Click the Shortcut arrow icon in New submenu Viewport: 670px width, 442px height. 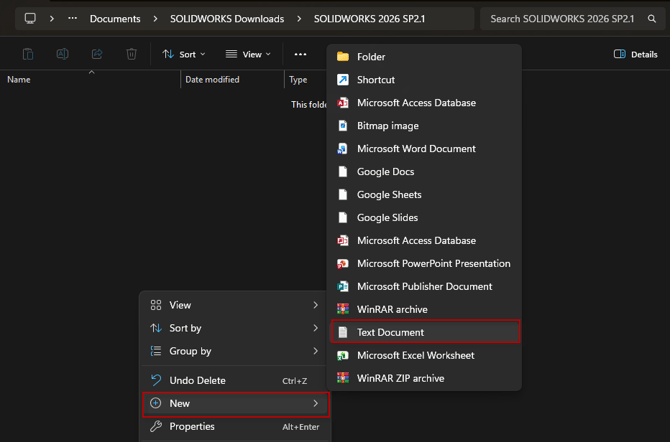343,80
